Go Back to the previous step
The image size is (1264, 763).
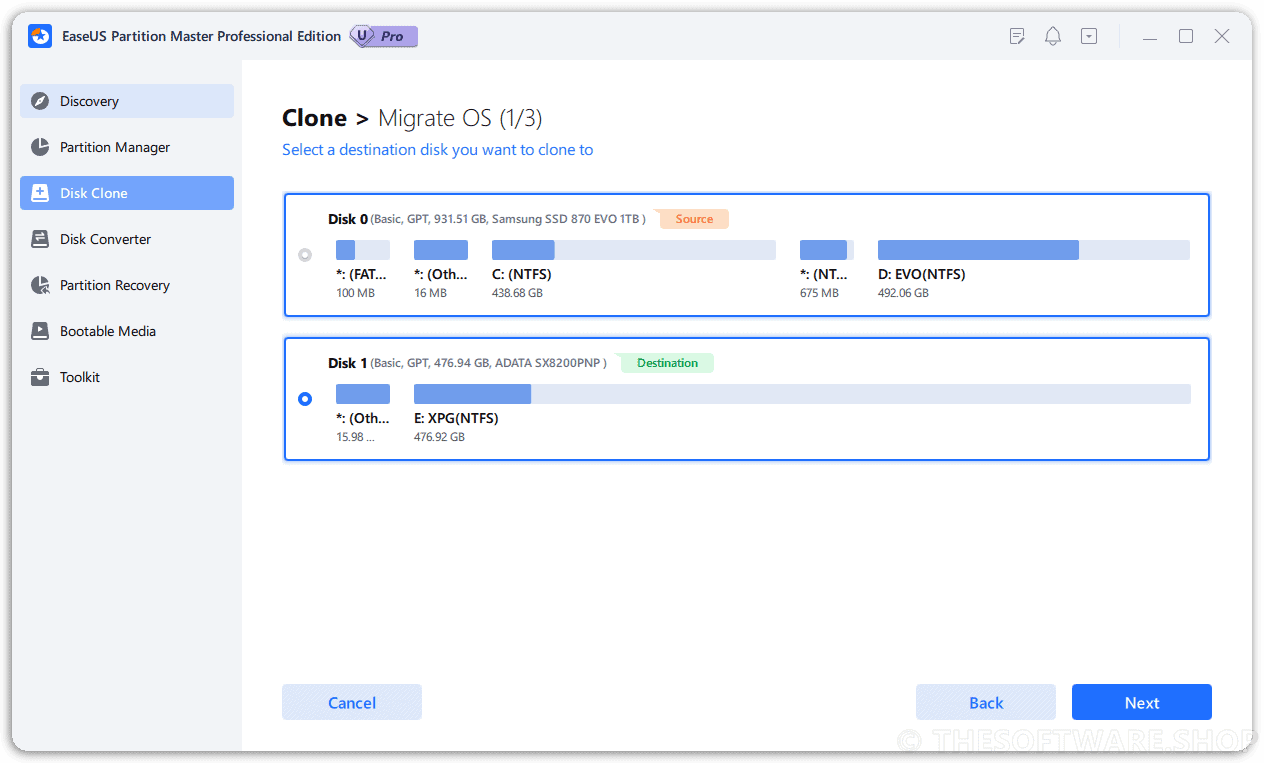[986, 702]
